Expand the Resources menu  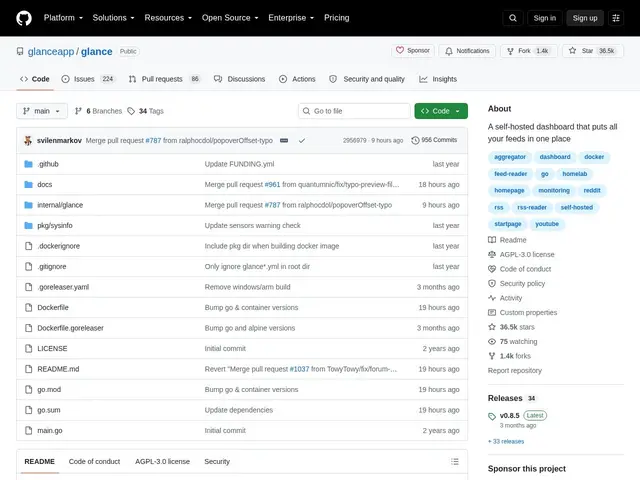click(168, 18)
